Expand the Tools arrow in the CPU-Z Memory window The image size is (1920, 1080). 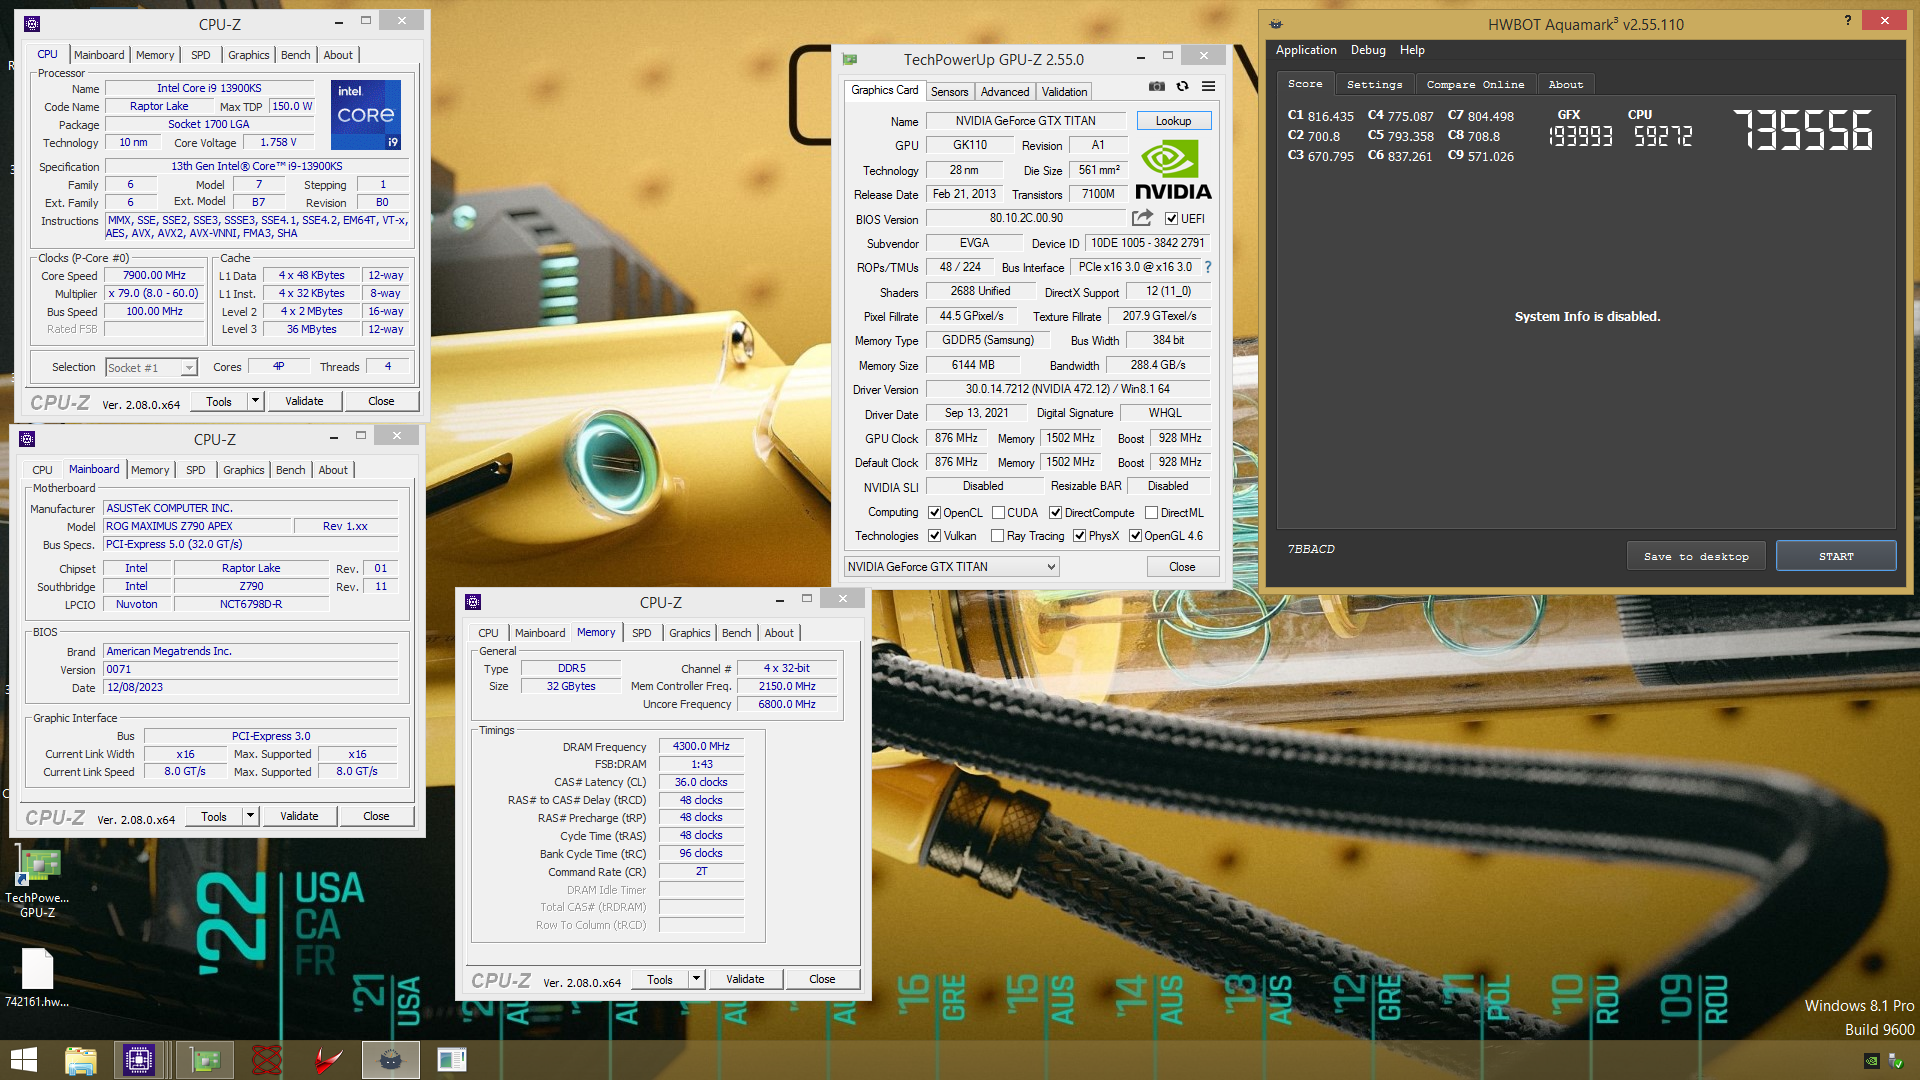pos(696,979)
